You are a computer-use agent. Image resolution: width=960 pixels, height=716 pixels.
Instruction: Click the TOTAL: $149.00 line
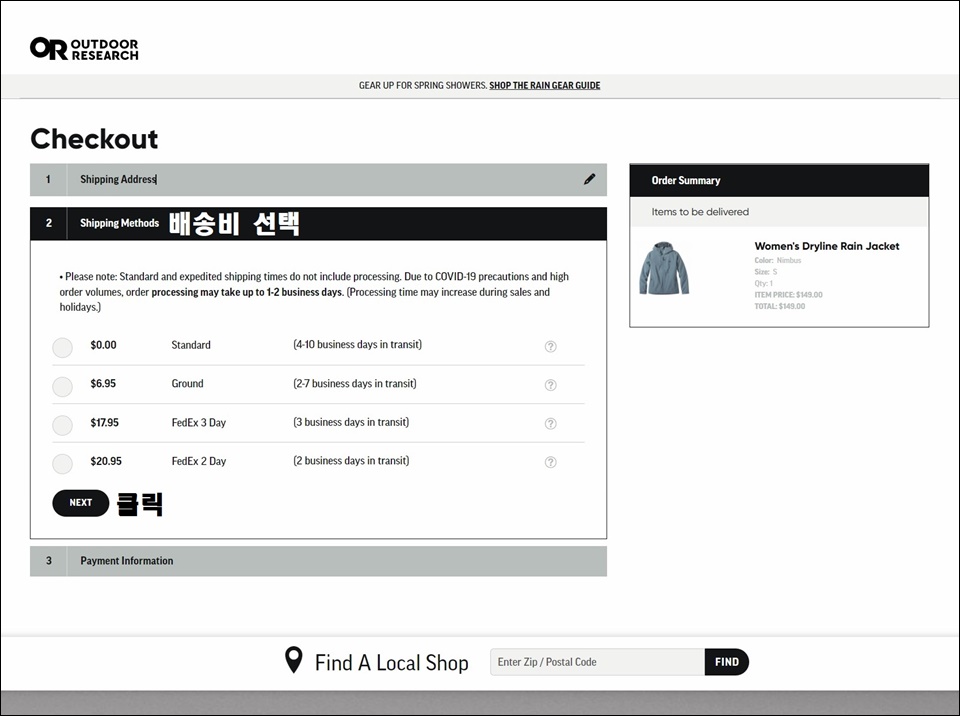779,306
